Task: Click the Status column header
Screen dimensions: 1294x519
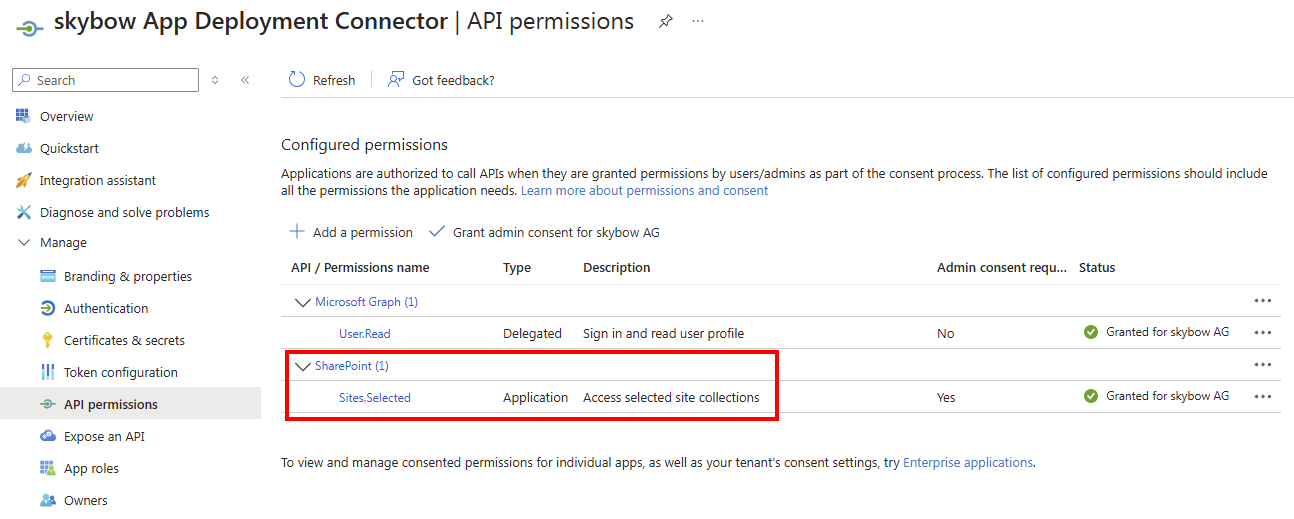Action: tap(1097, 268)
